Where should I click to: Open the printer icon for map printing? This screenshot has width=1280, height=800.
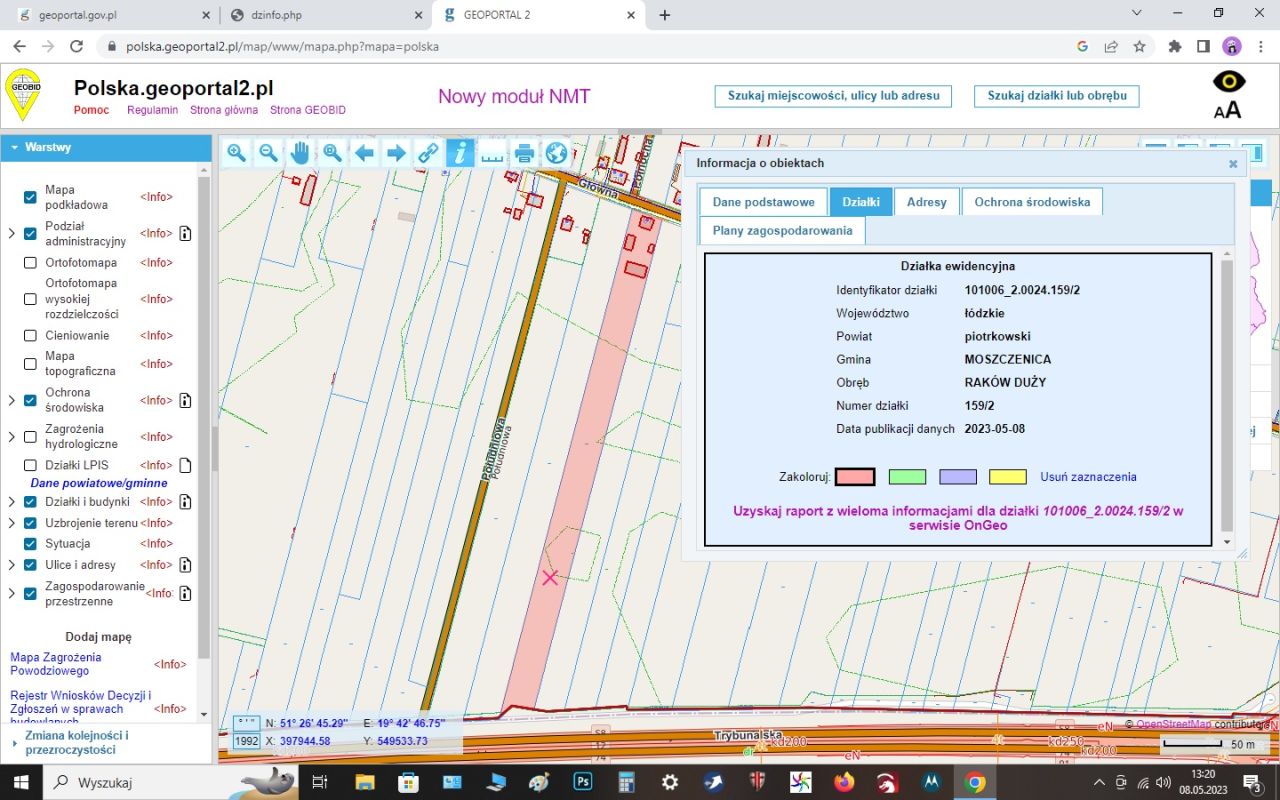pos(523,153)
